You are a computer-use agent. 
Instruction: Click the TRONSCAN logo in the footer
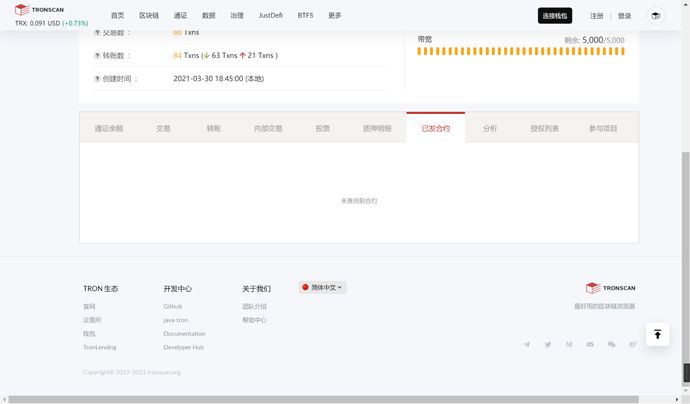click(610, 288)
